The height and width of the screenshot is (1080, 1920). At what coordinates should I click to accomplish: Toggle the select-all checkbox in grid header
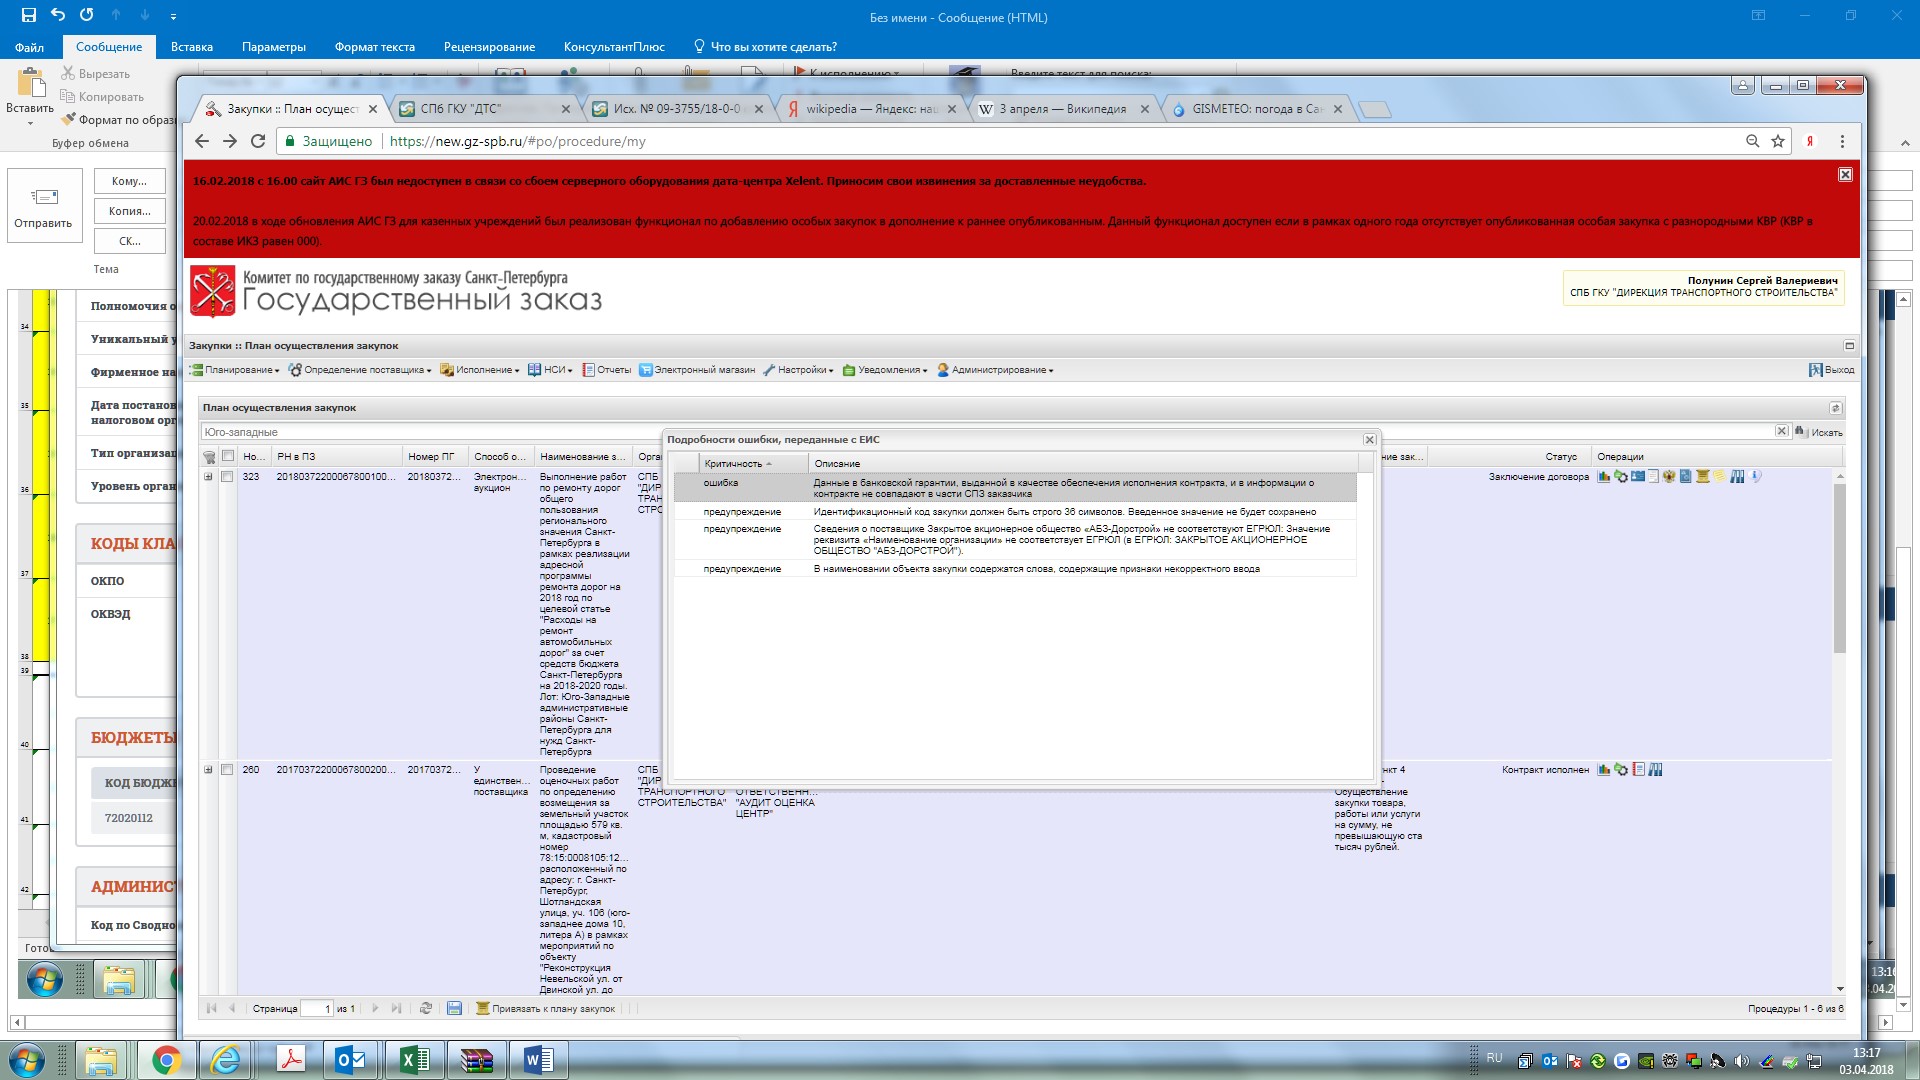point(227,457)
